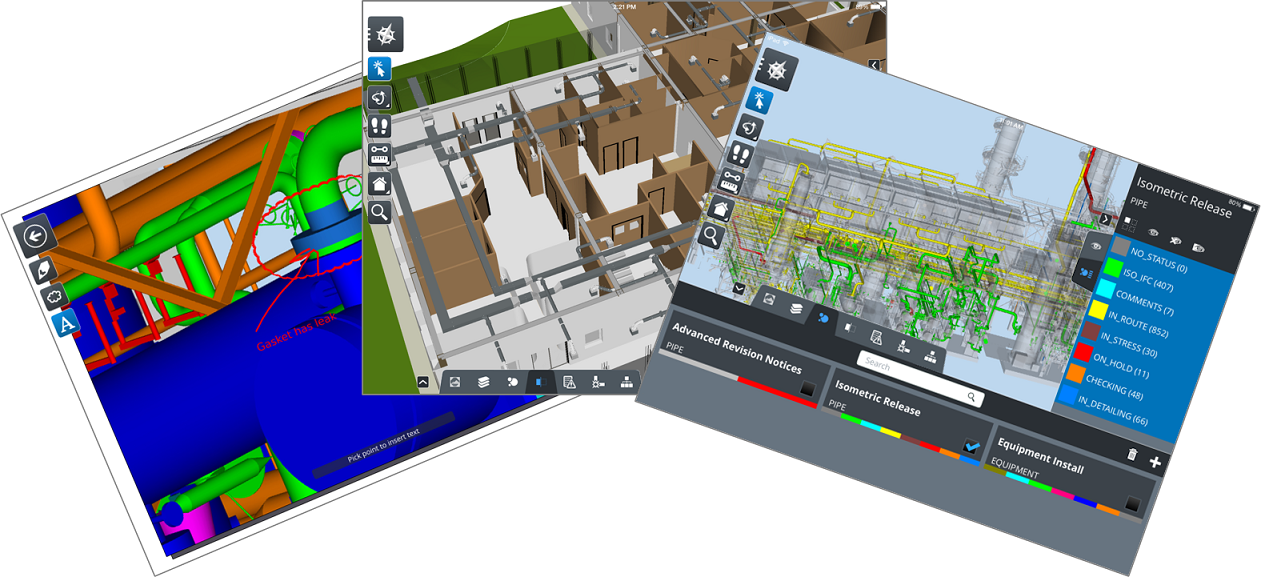Click the IN_ROUTE yellow color swatch
Viewport: 1261px width, 577px height.
[x=1098, y=310]
